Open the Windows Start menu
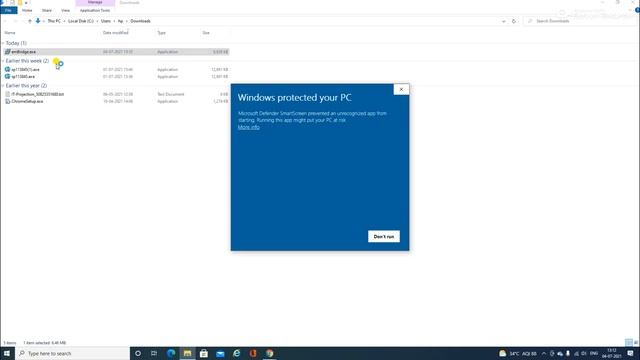Viewport: 640px width, 360px height. tap(7, 353)
